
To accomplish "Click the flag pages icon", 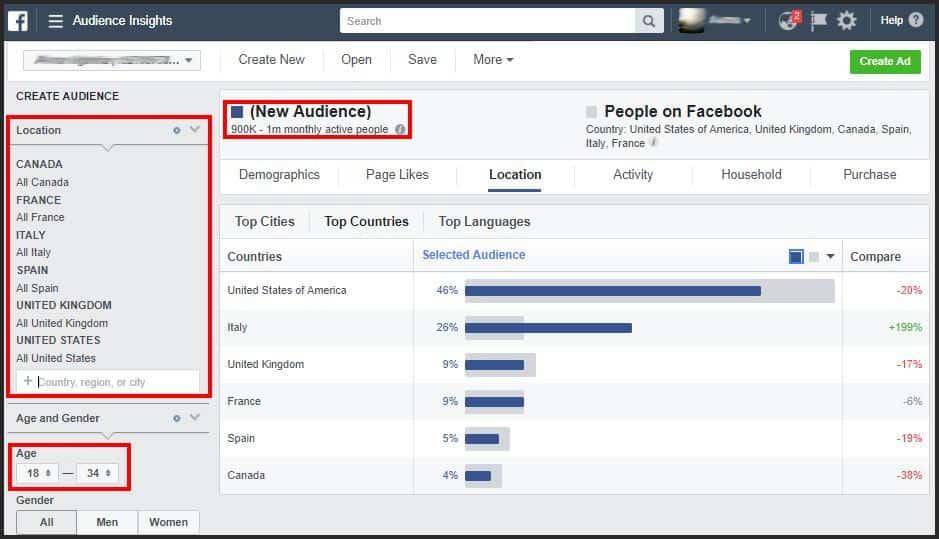I will 819,21.
